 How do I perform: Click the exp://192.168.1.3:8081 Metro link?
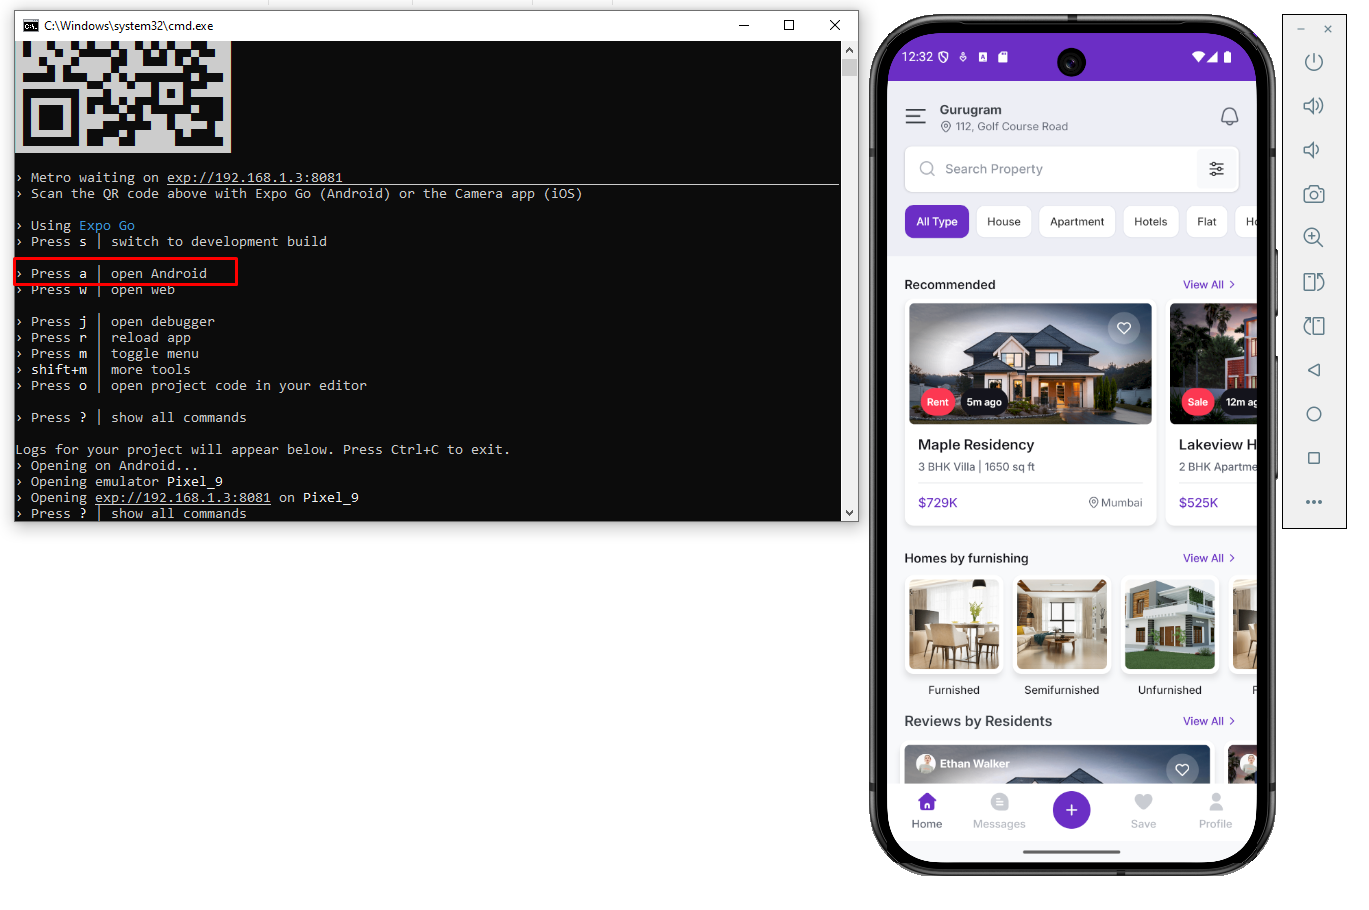(x=254, y=178)
